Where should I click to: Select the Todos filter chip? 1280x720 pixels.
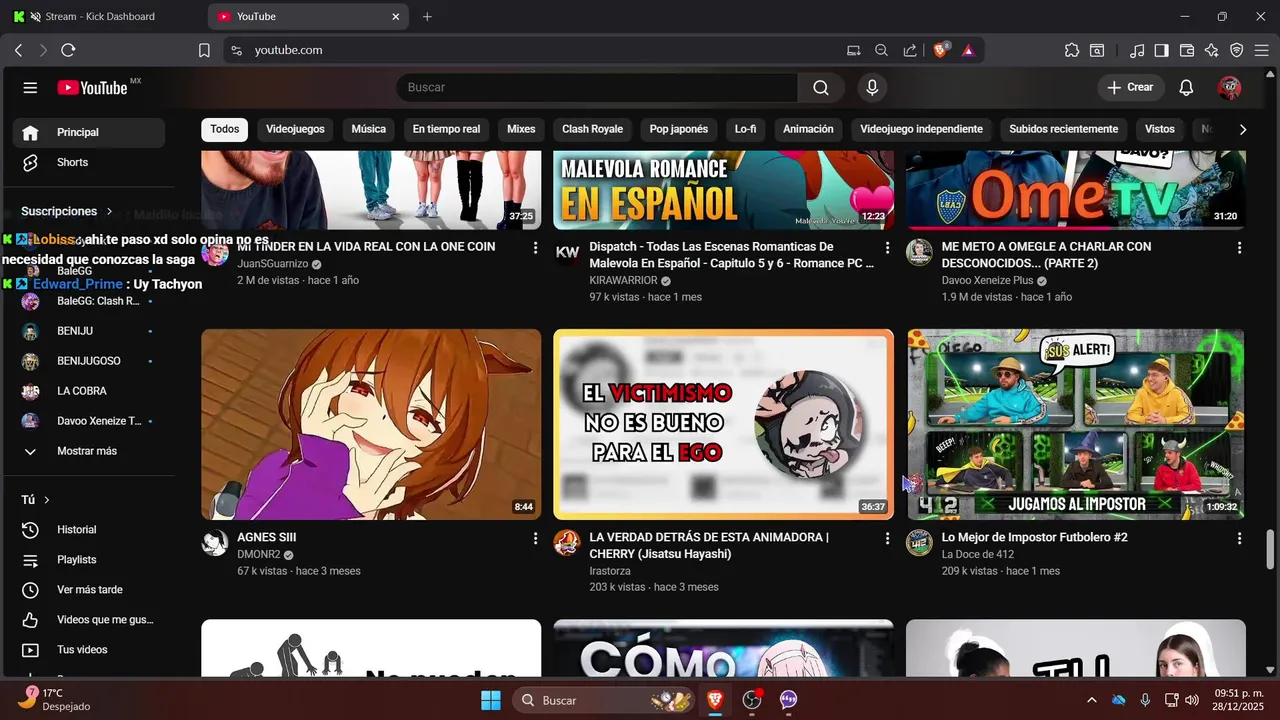tap(225, 129)
